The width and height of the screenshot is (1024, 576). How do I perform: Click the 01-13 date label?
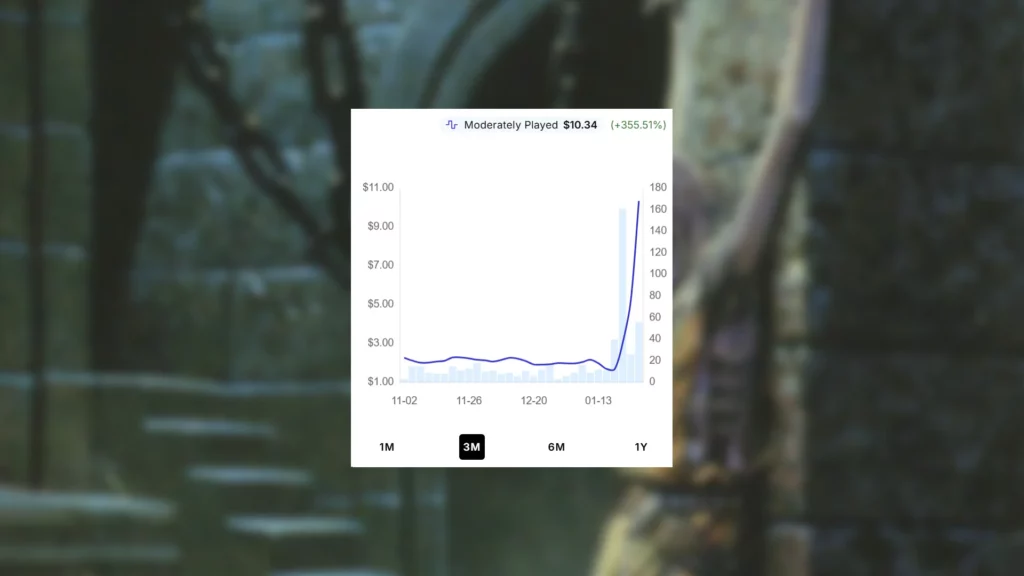pos(598,400)
